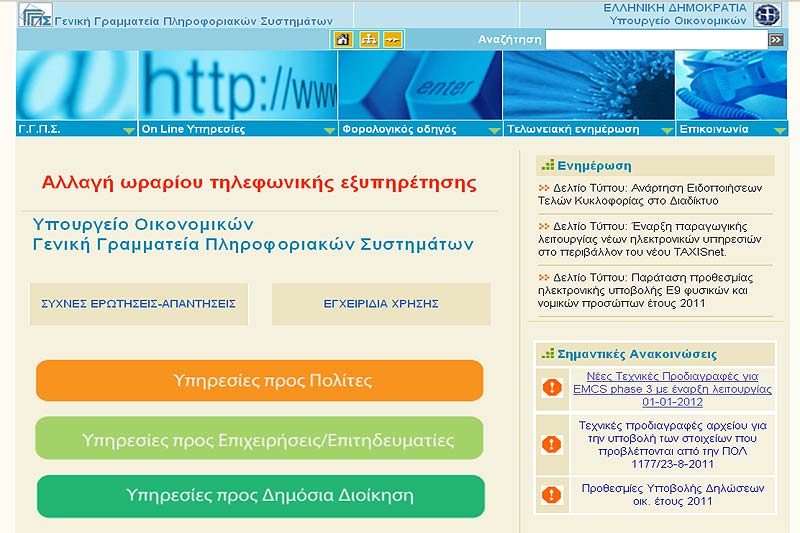This screenshot has width=800, height=533.
Task: Open press release on Τελών Κυκλοφορίας notices
Action: [x=650, y=194]
